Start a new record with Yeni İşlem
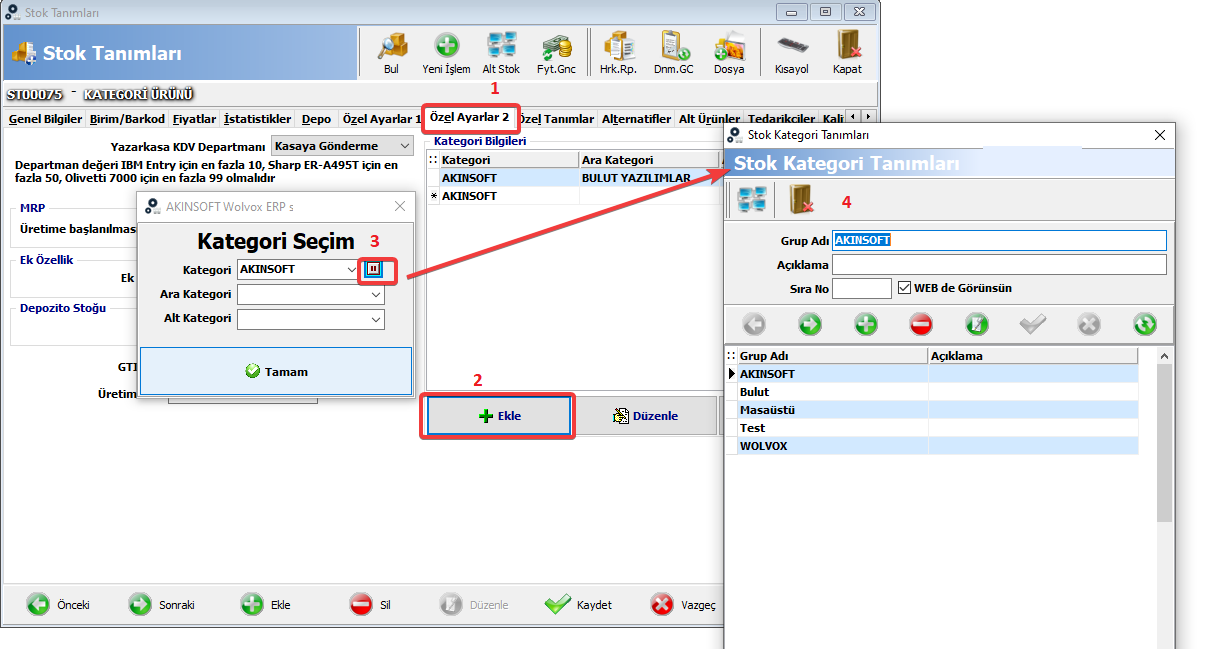The image size is (1207, 649). pos(446,52)
